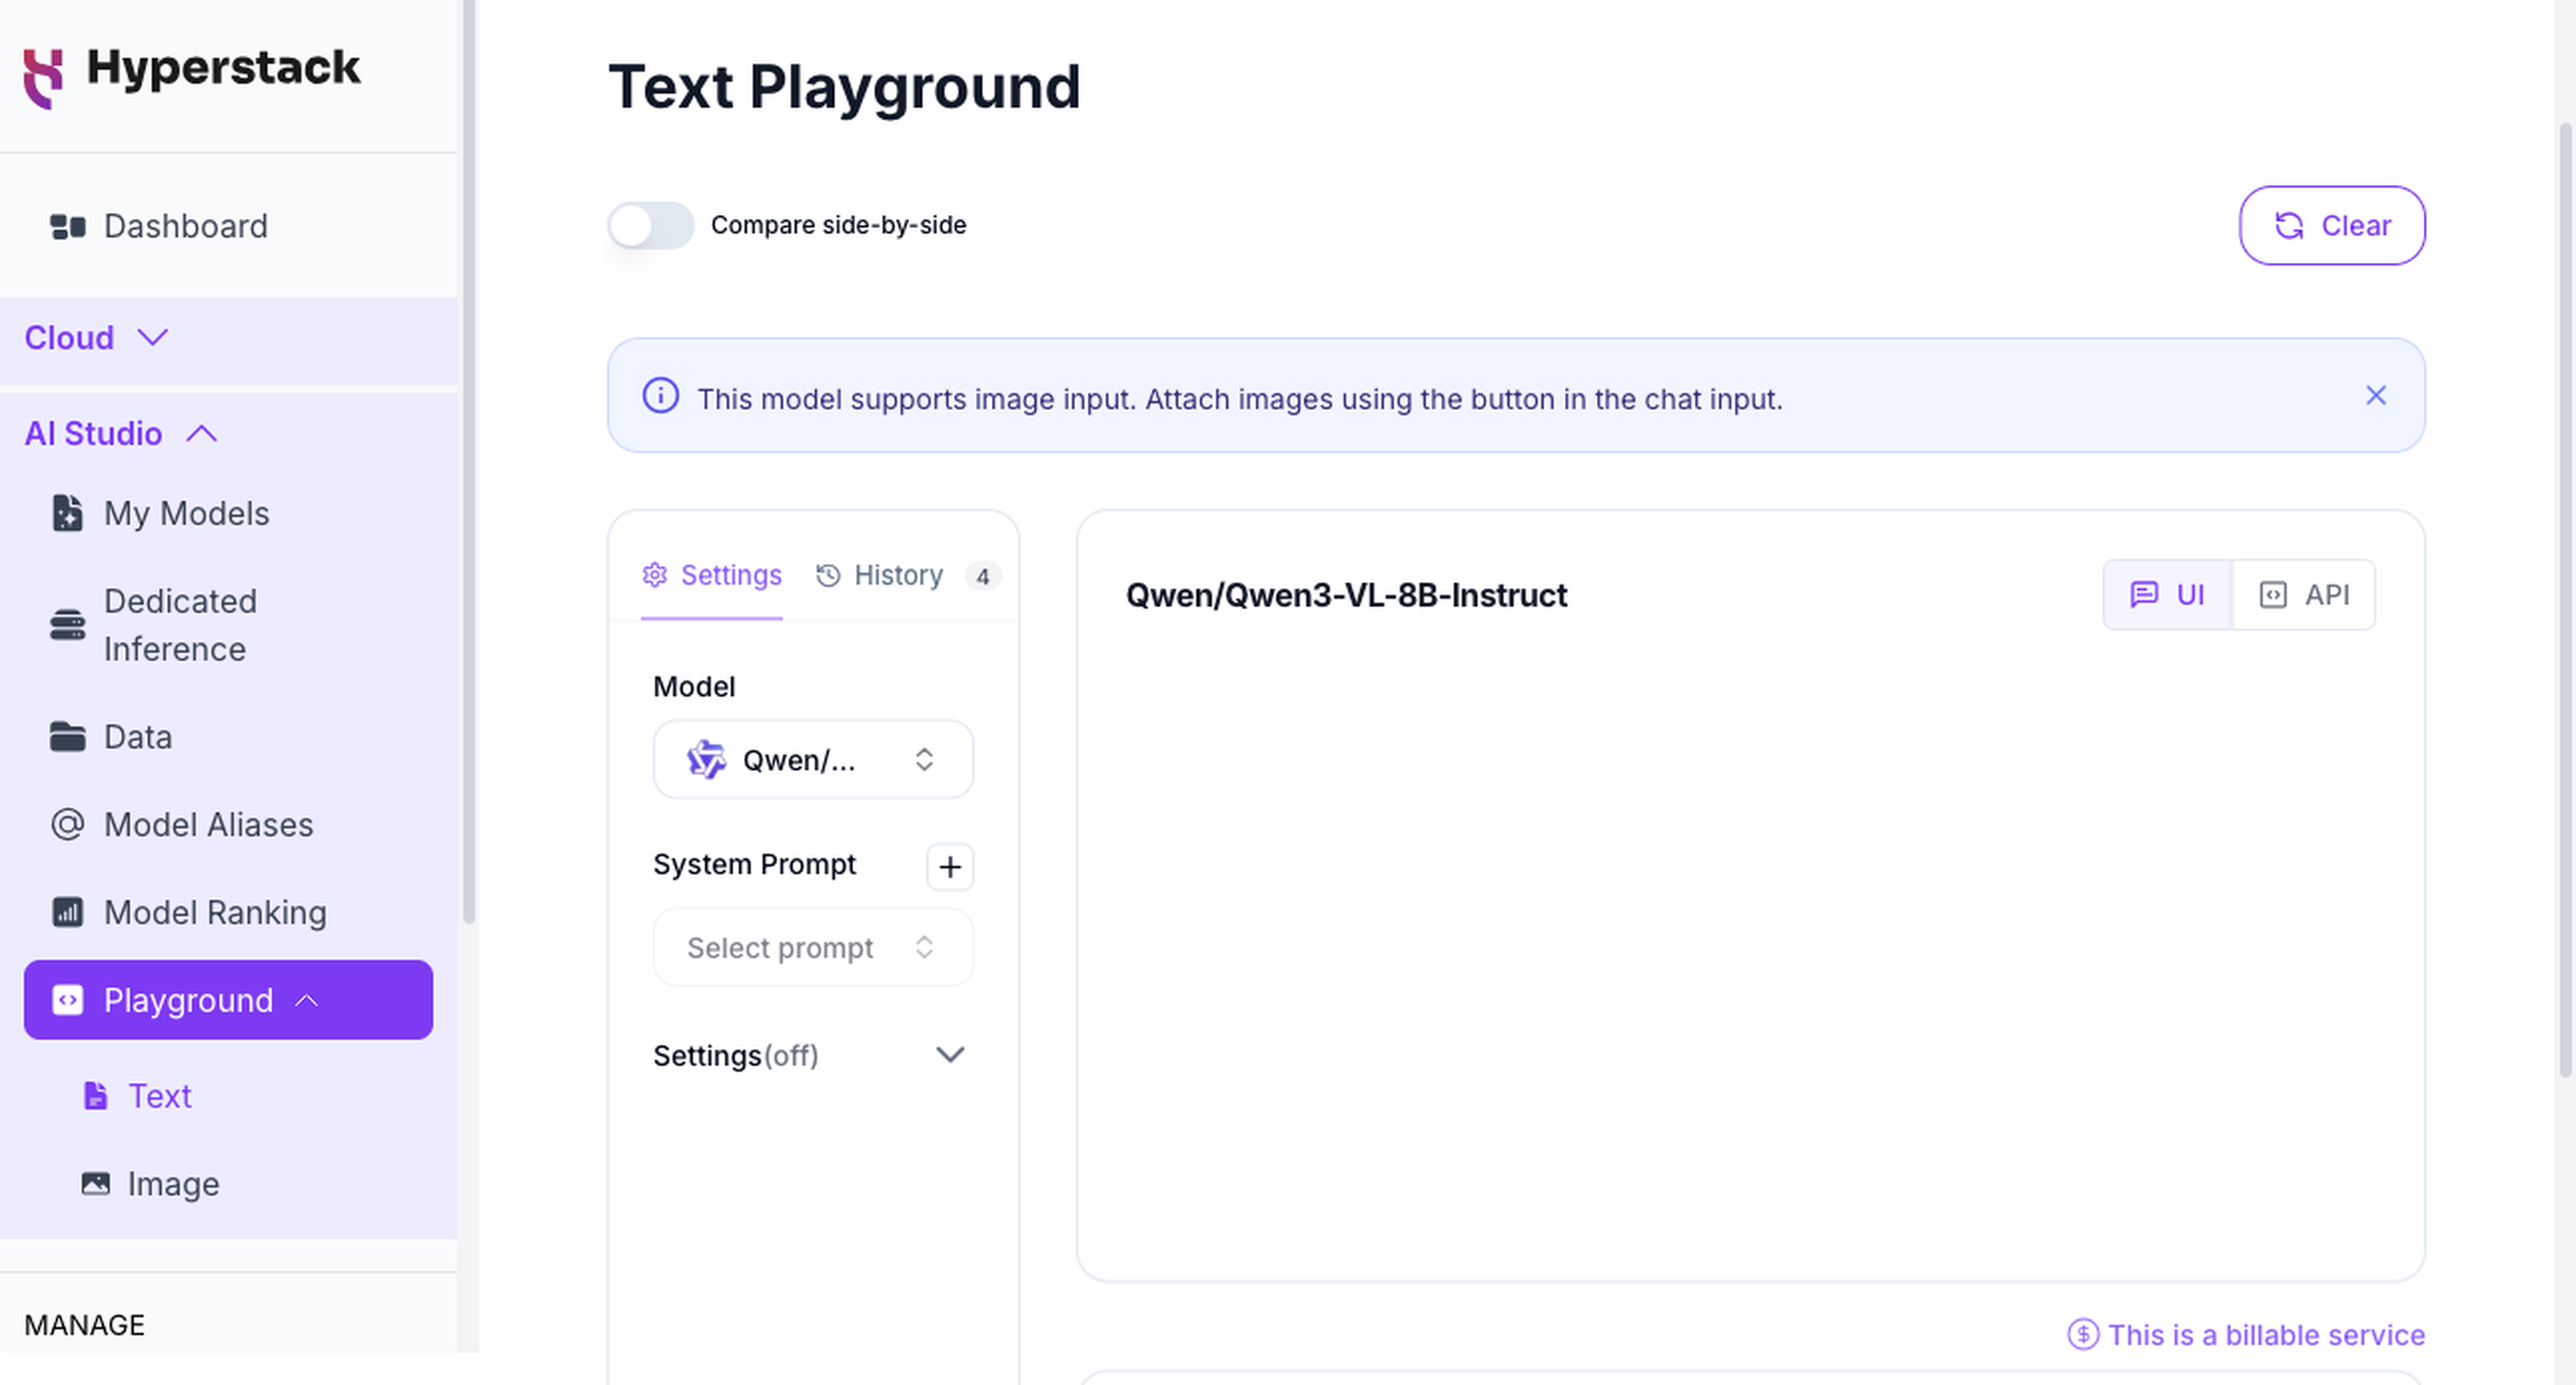Click the Model label
Image resolution: width=2576 pixels, height=1385 pixels.
(x=693, y=686)
